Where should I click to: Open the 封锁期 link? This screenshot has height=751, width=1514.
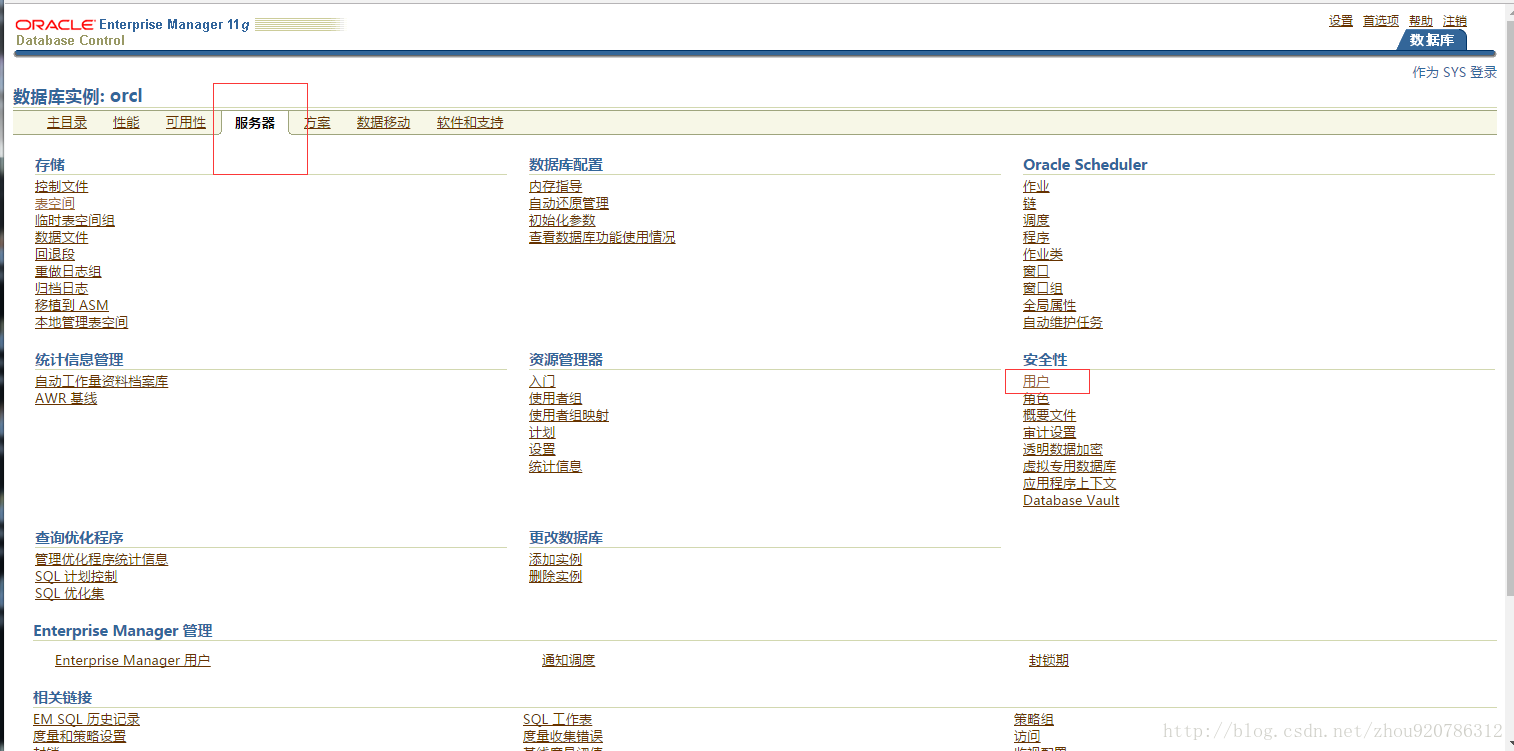click(x=1049, y=661)
